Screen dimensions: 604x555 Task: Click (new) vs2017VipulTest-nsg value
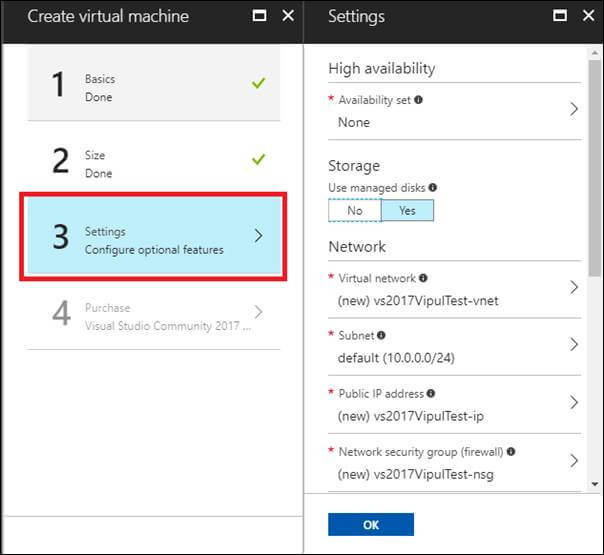click(416, 475)
